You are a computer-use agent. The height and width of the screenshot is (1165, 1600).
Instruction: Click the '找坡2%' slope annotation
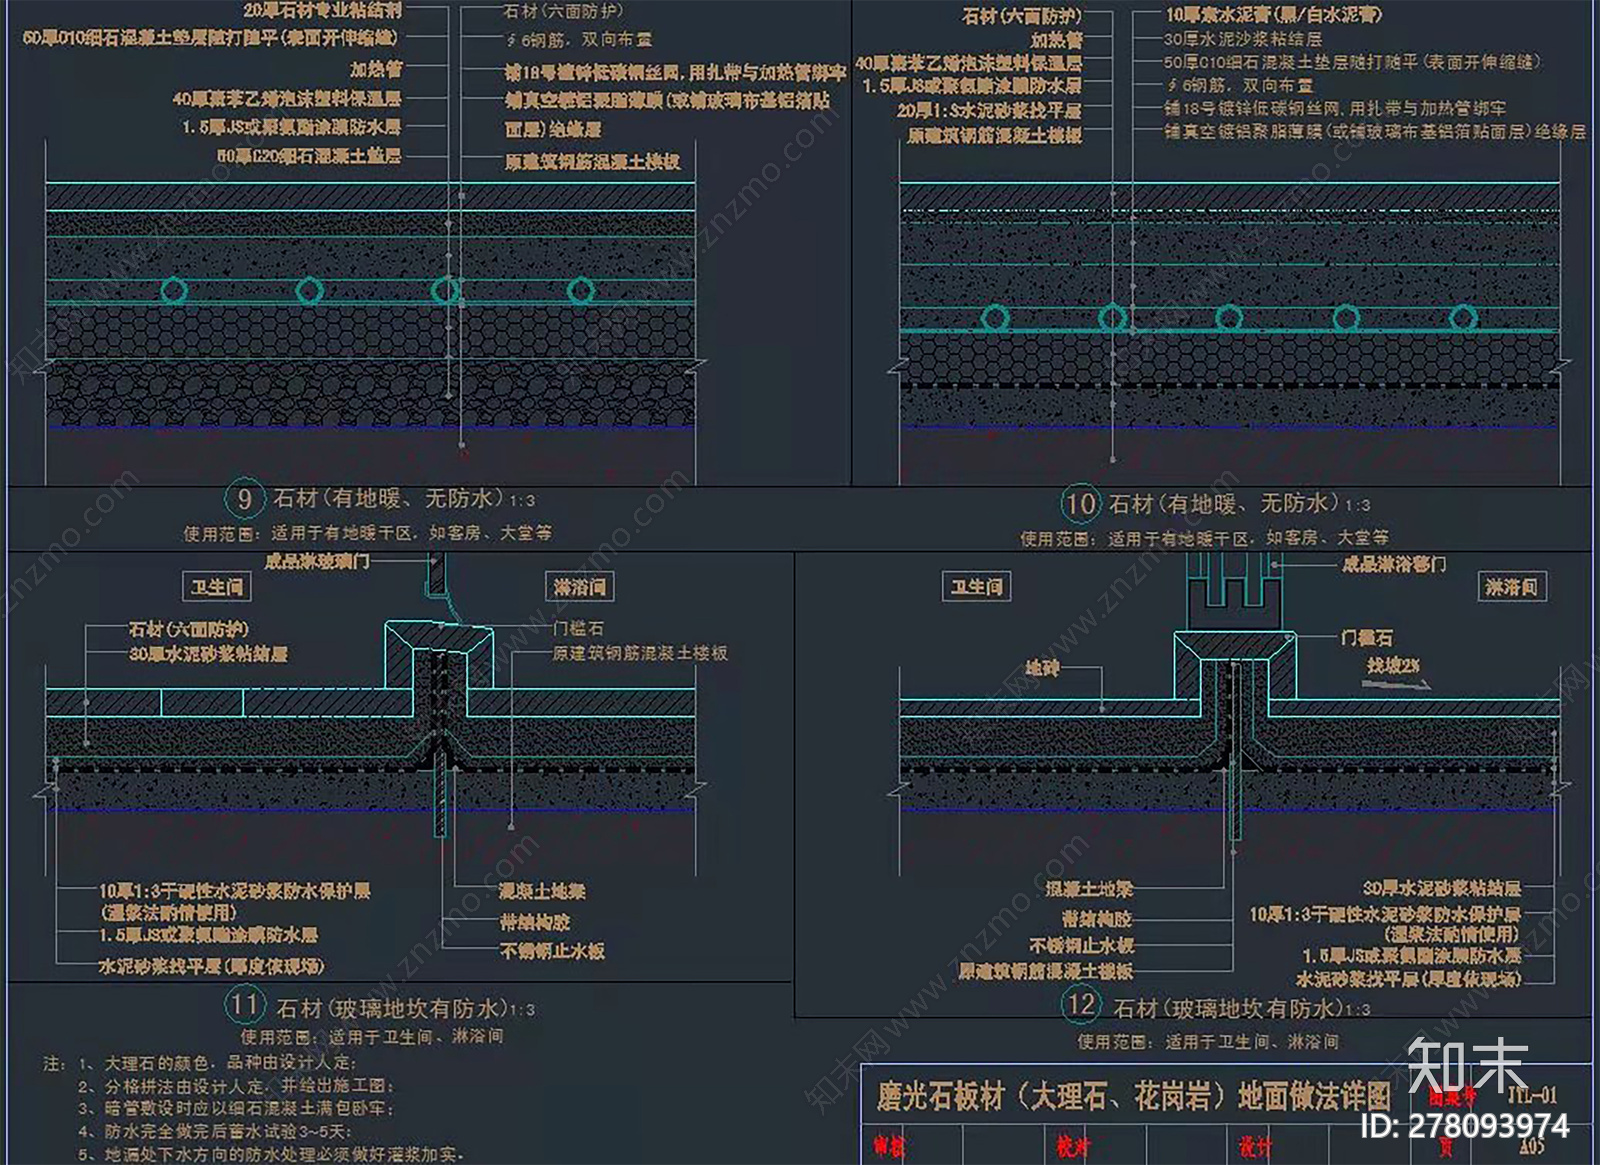(x=1394, y=666)
